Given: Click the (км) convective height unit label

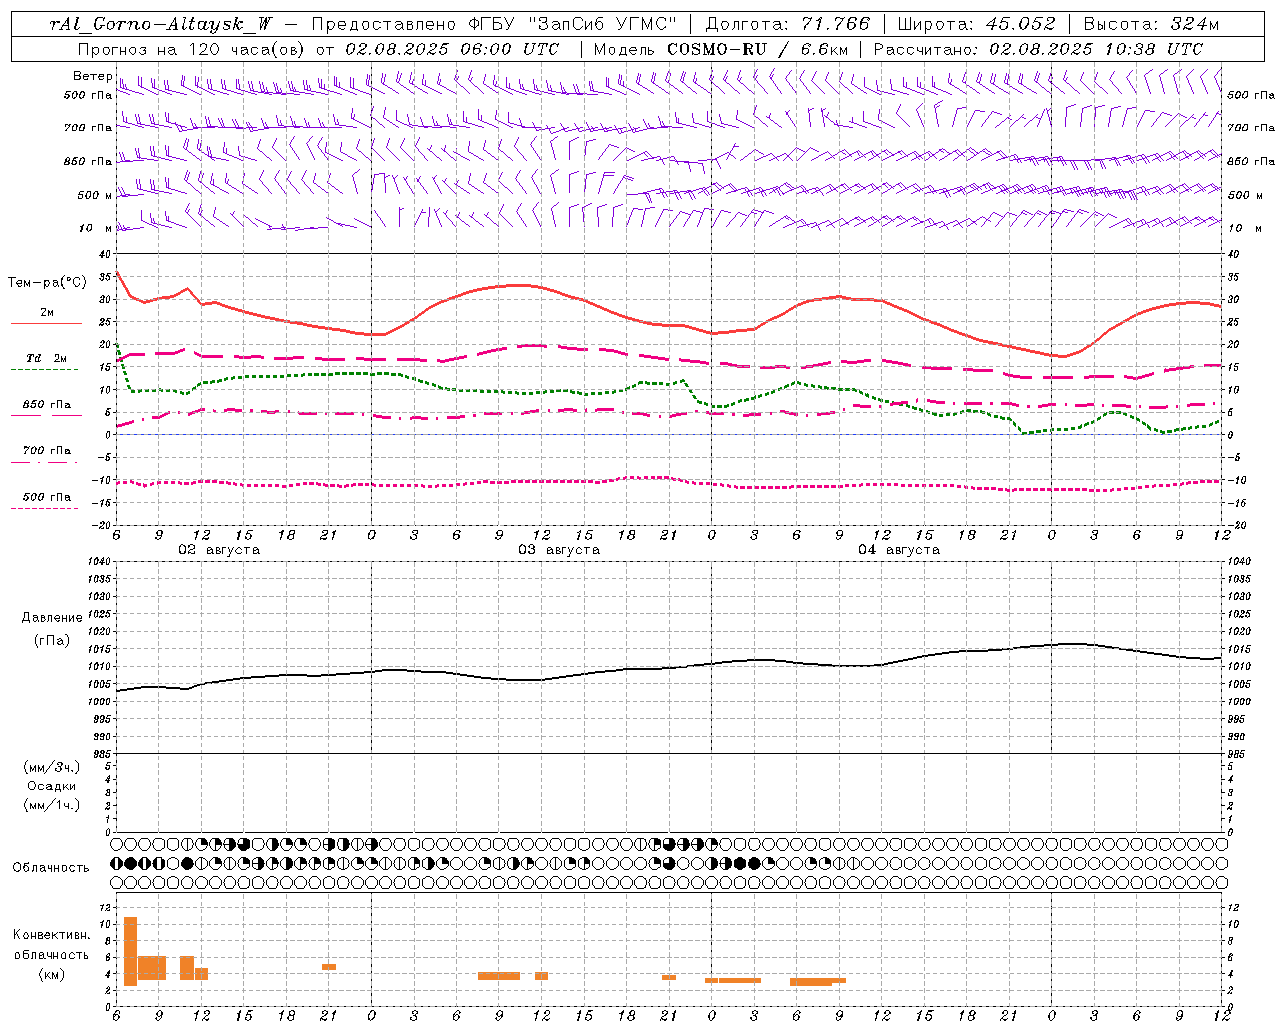Looking at the screenshot, I should click(x=51, y=974).
